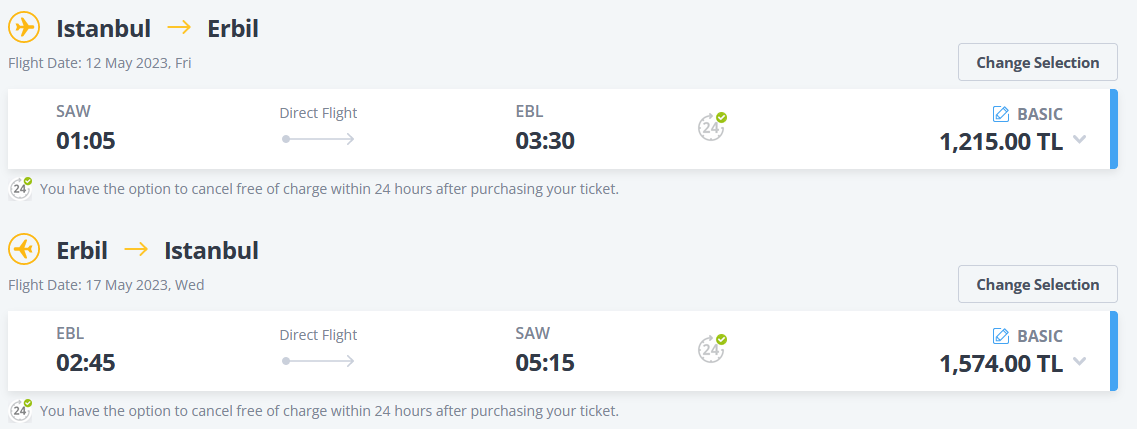Image resolution: width=1137 pixels, height=429 pixels.
Task: Click the edit pencil icon beside the 1,574.00 TL BASIC fare
Action: pos(1001,336)
